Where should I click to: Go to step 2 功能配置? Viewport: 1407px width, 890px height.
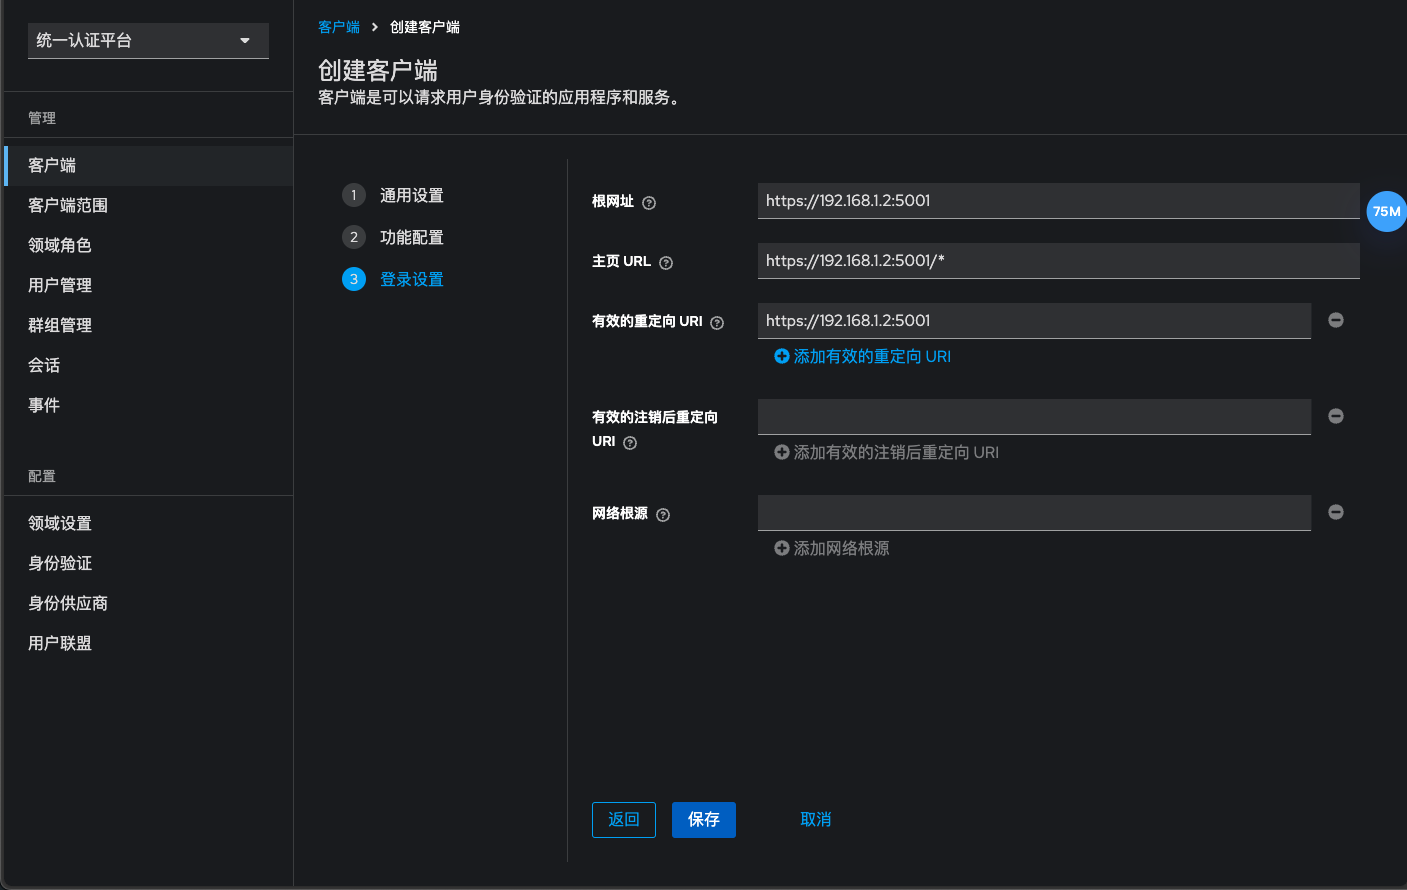[x=411, y=238]
